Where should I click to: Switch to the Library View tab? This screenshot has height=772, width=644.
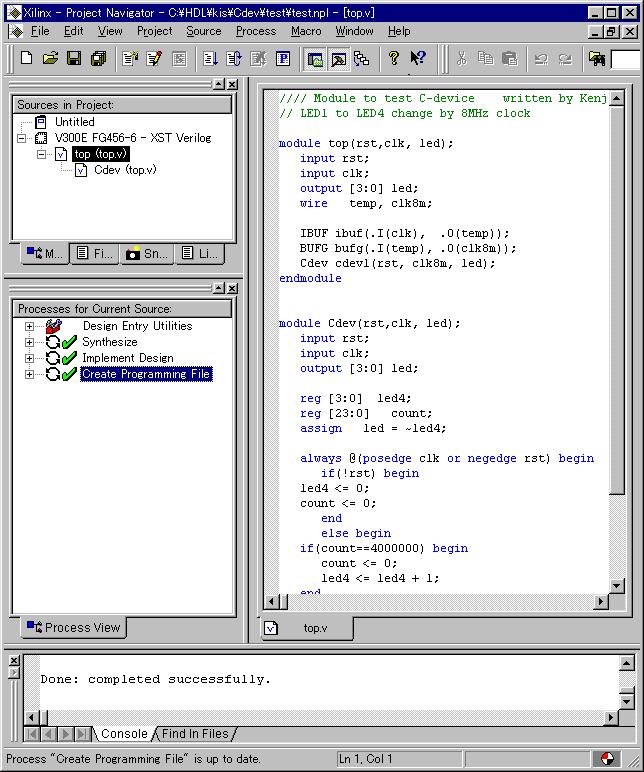[x=200, y=254]
